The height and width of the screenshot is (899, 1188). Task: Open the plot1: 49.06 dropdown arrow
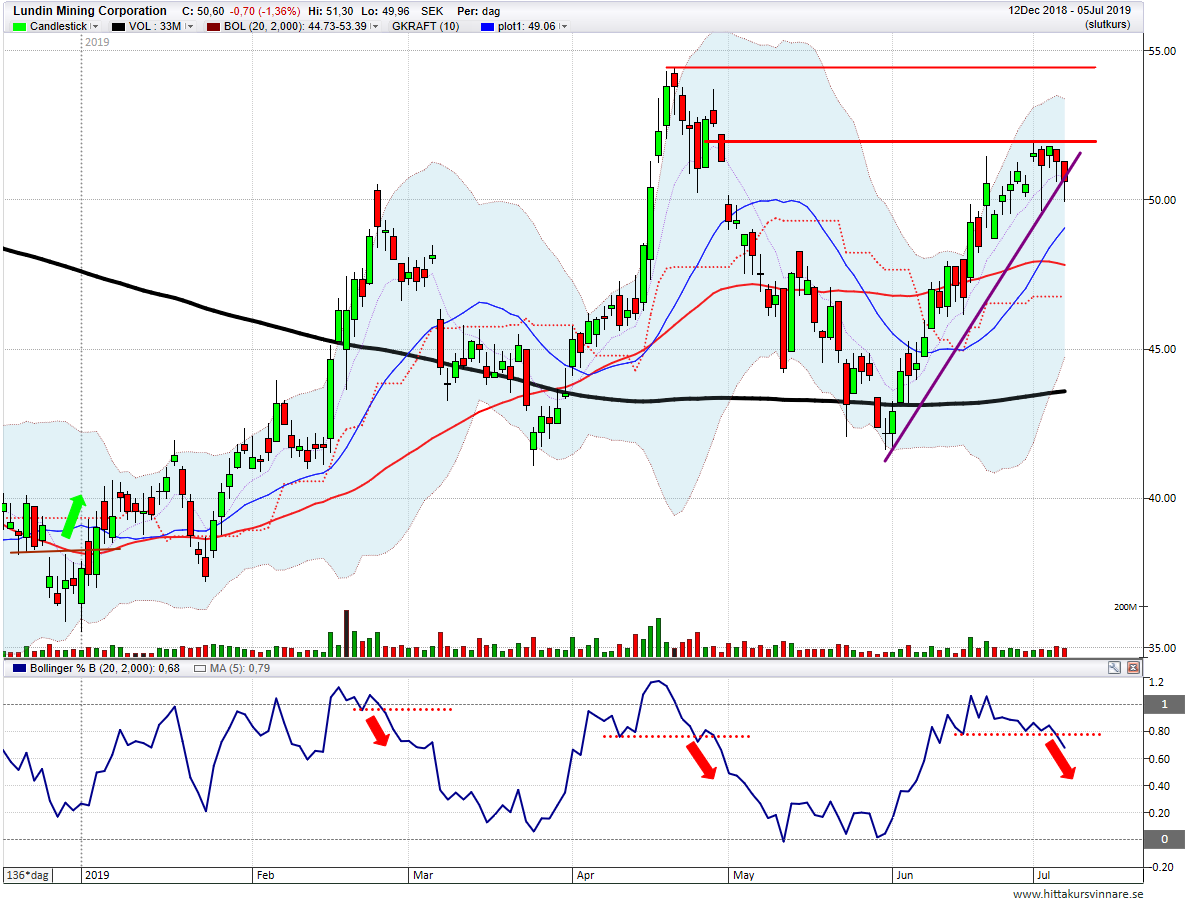(564, 27)
